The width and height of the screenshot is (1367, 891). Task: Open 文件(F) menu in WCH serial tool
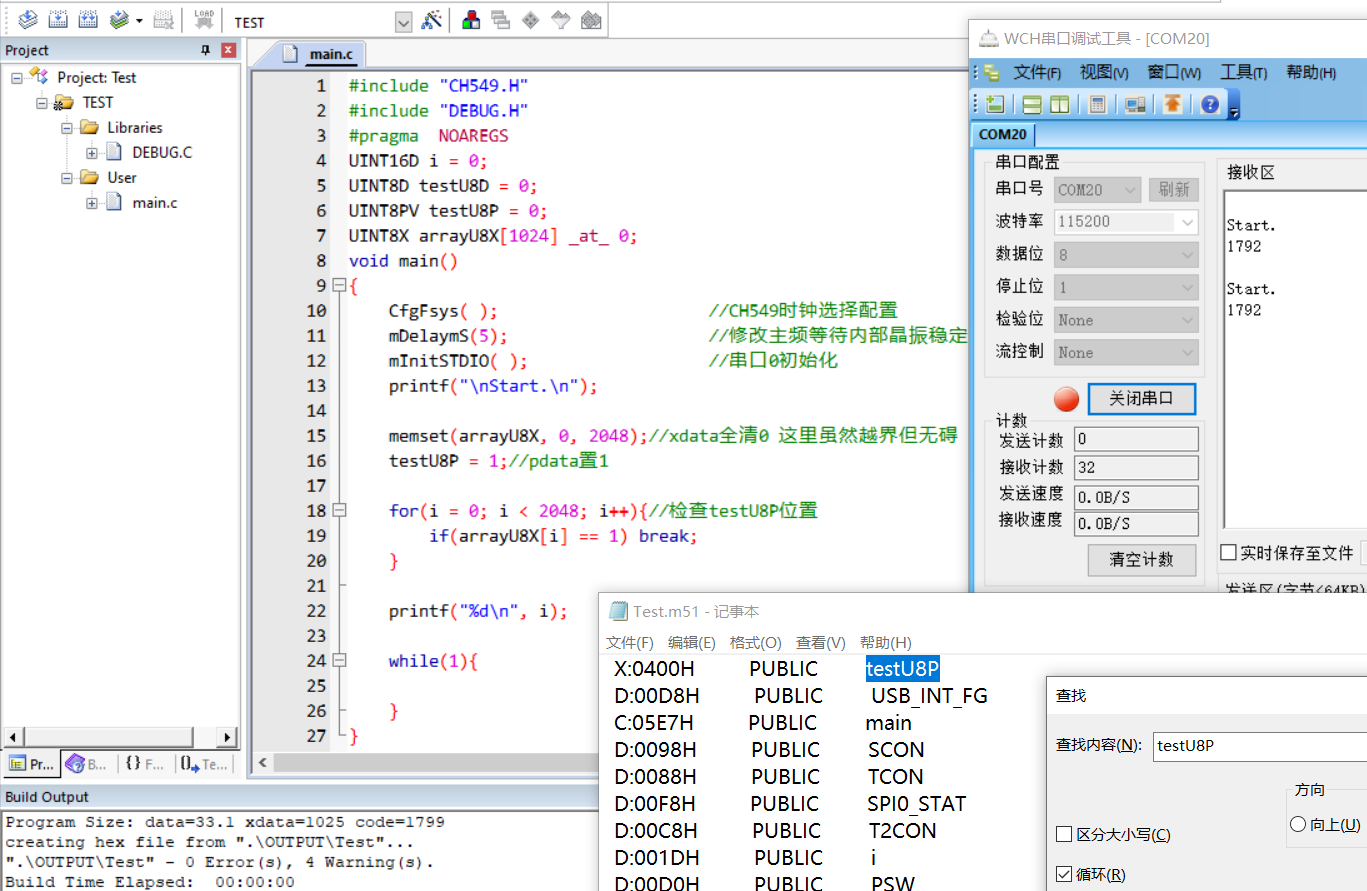click(x=1037, y=72)
